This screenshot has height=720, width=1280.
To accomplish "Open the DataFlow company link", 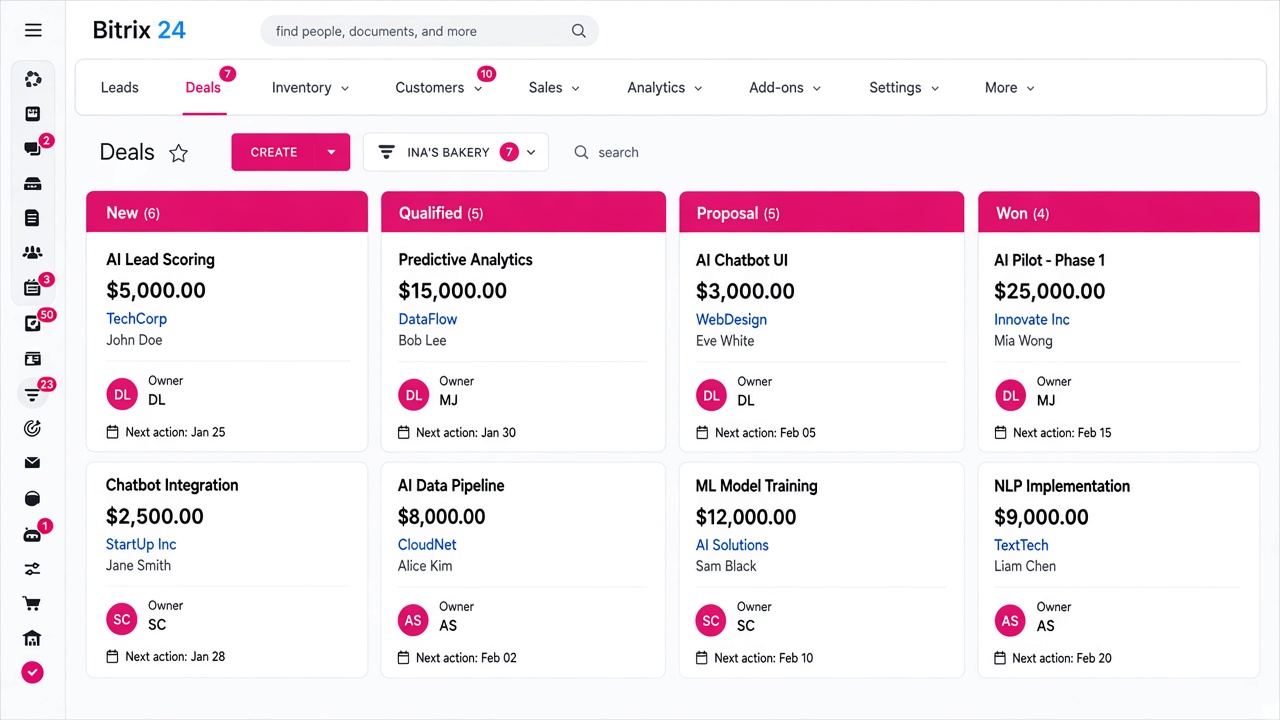I will point(428,319).
